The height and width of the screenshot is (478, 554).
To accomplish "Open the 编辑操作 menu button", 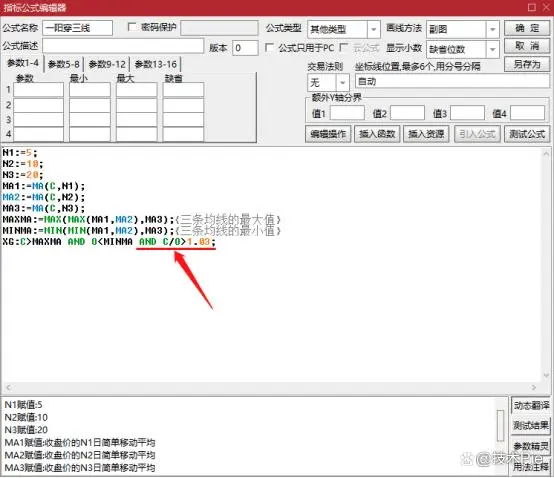I will click(328, 134).
